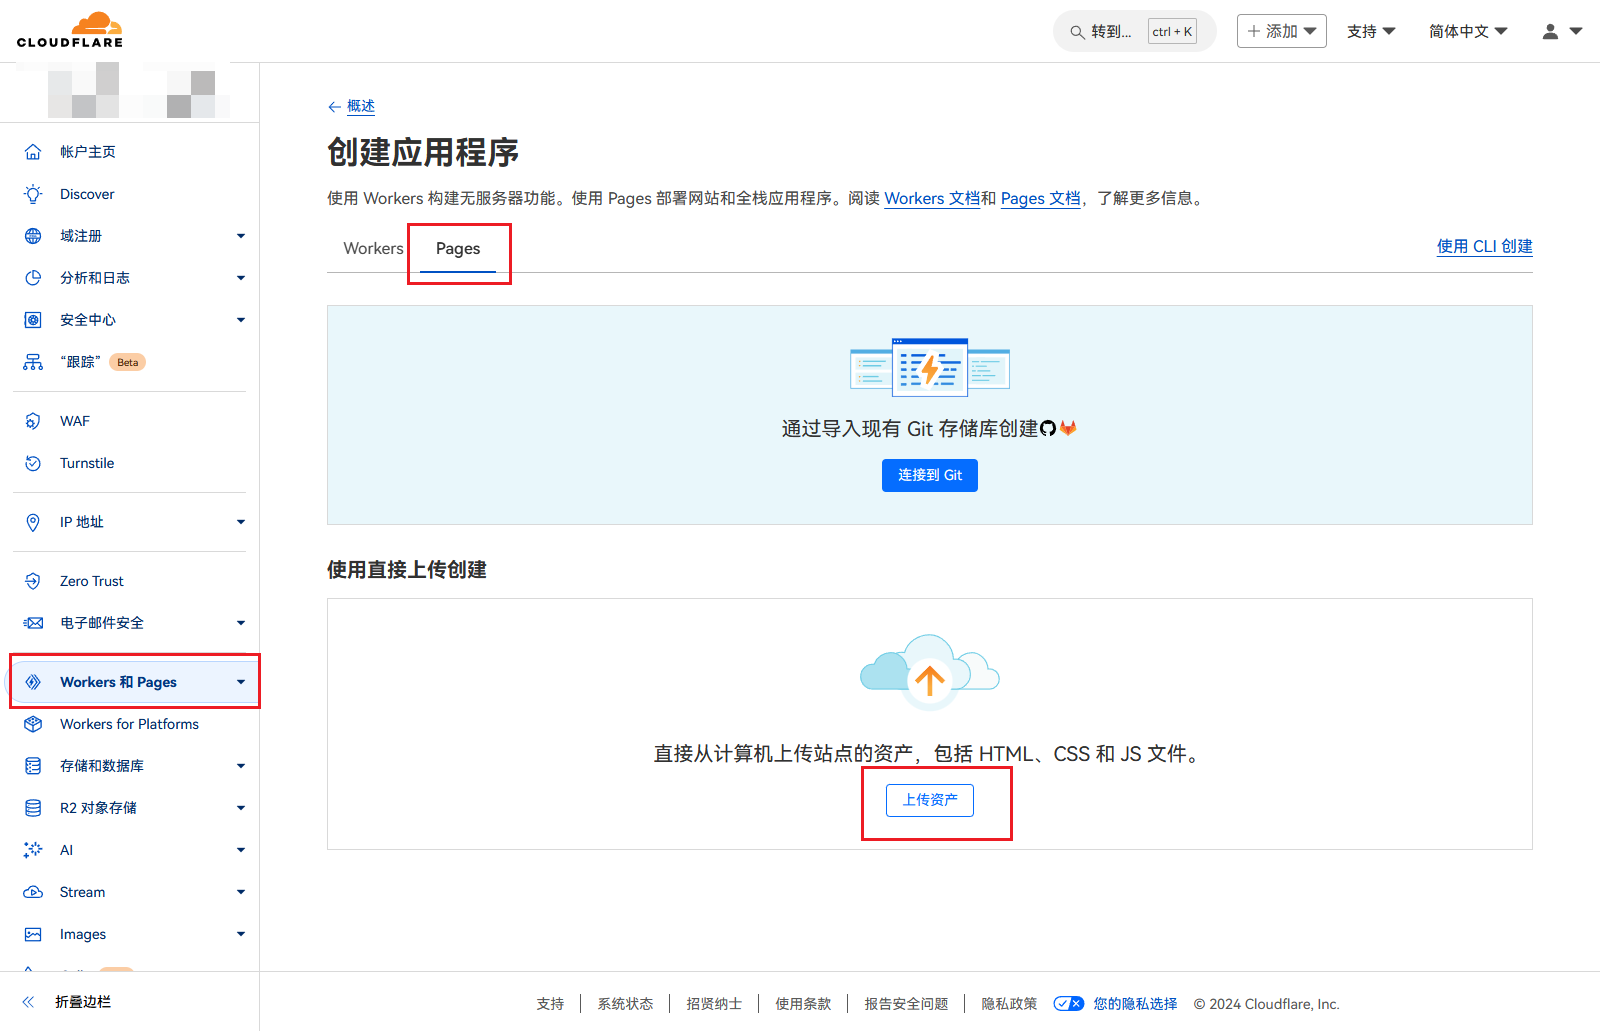
Task: Click the 上传资产 button
Action: (929, 800)
